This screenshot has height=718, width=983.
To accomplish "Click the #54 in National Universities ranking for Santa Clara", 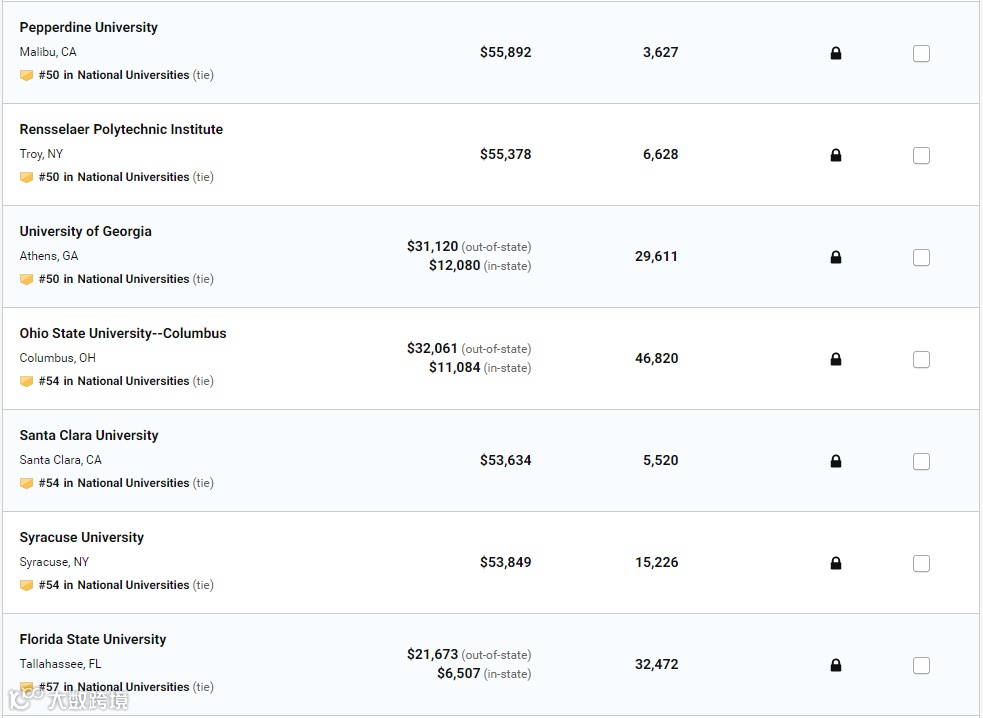I will pyautogui.click(x=114, y=483).
